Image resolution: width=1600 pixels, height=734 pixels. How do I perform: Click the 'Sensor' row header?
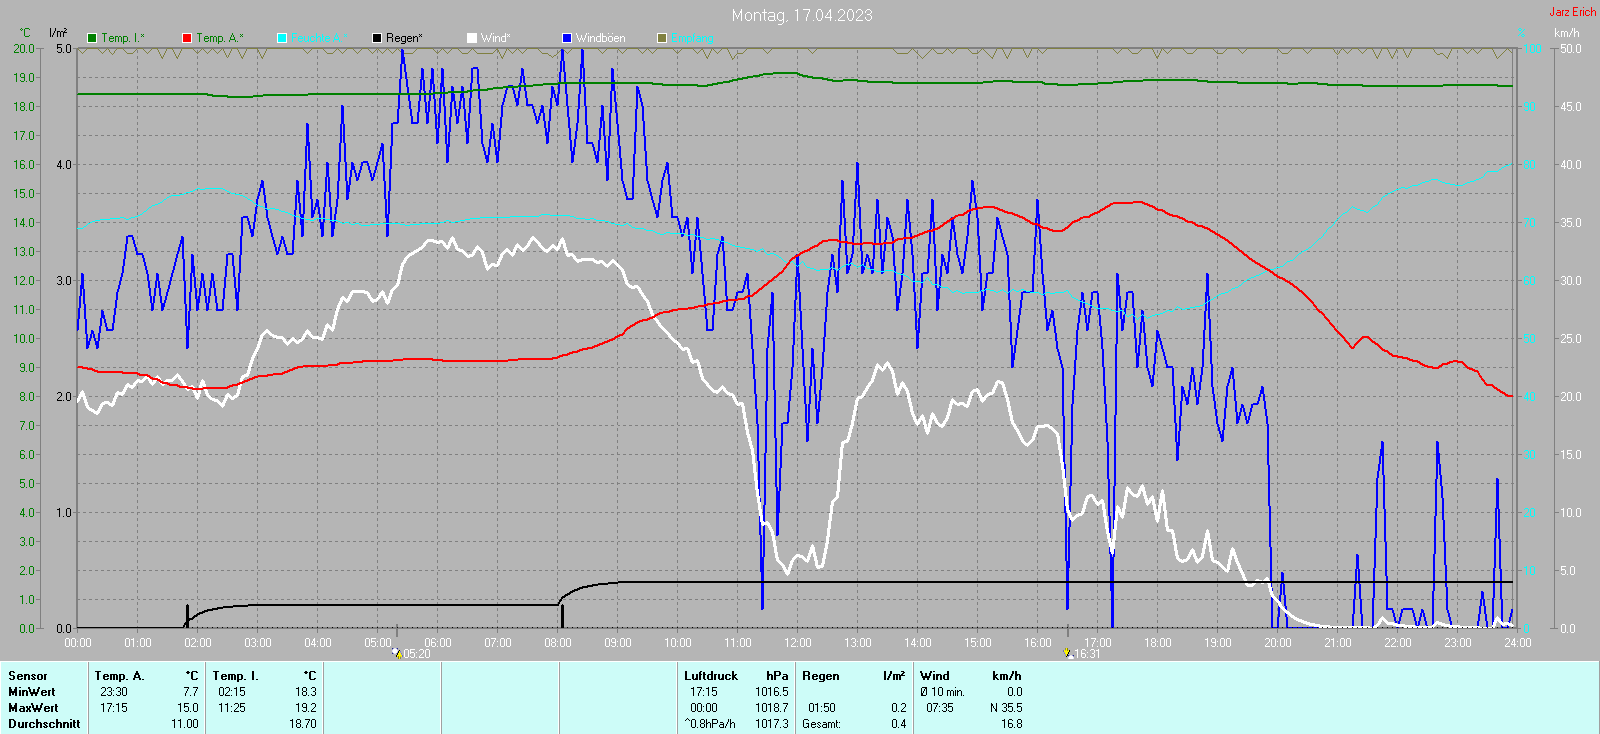(28, 676)
